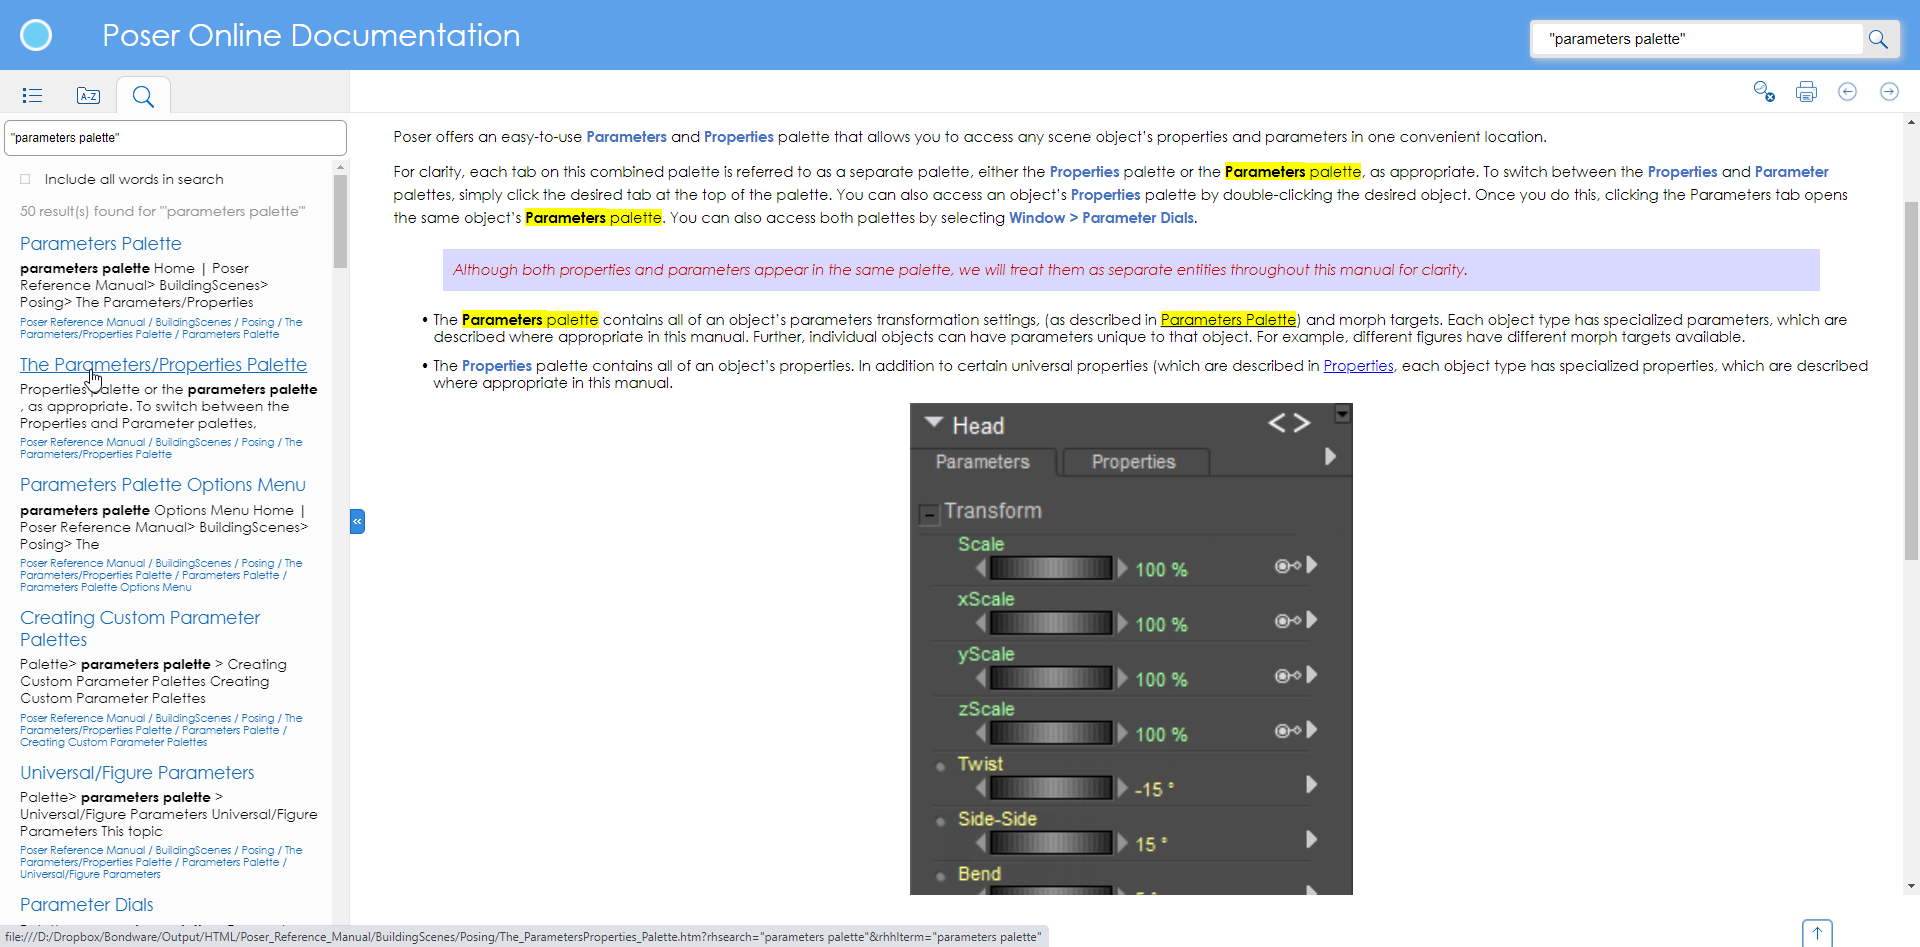Image resolution: width=1920 pixels, height=947 pixels.
Task: Click breadcrumb path under Parameters Palette Options Menu
Action: click(161, 575)
